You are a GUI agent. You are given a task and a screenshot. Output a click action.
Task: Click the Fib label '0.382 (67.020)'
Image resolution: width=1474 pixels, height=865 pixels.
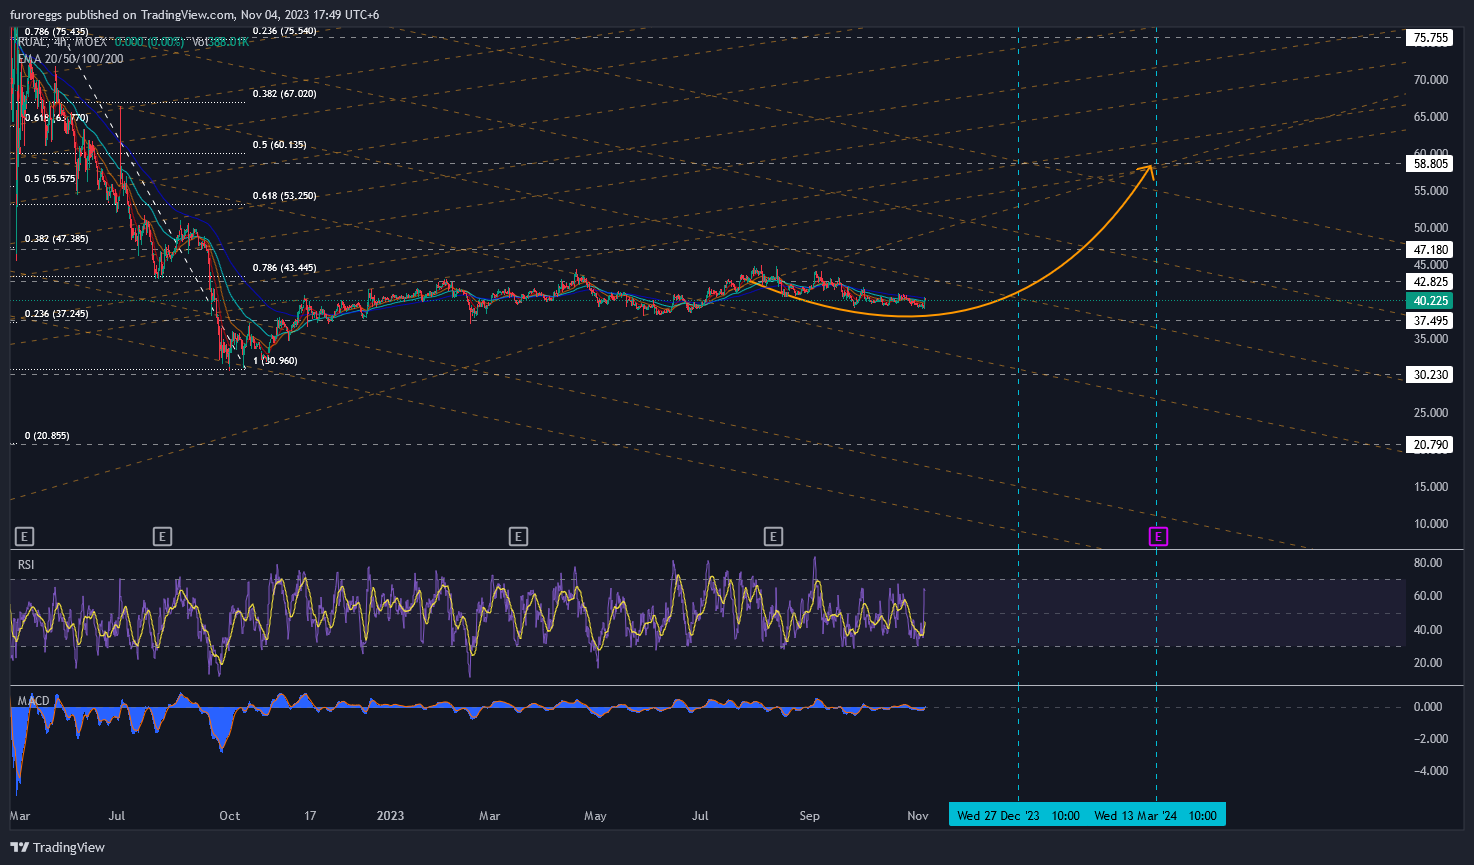click(x=284, y=94)
